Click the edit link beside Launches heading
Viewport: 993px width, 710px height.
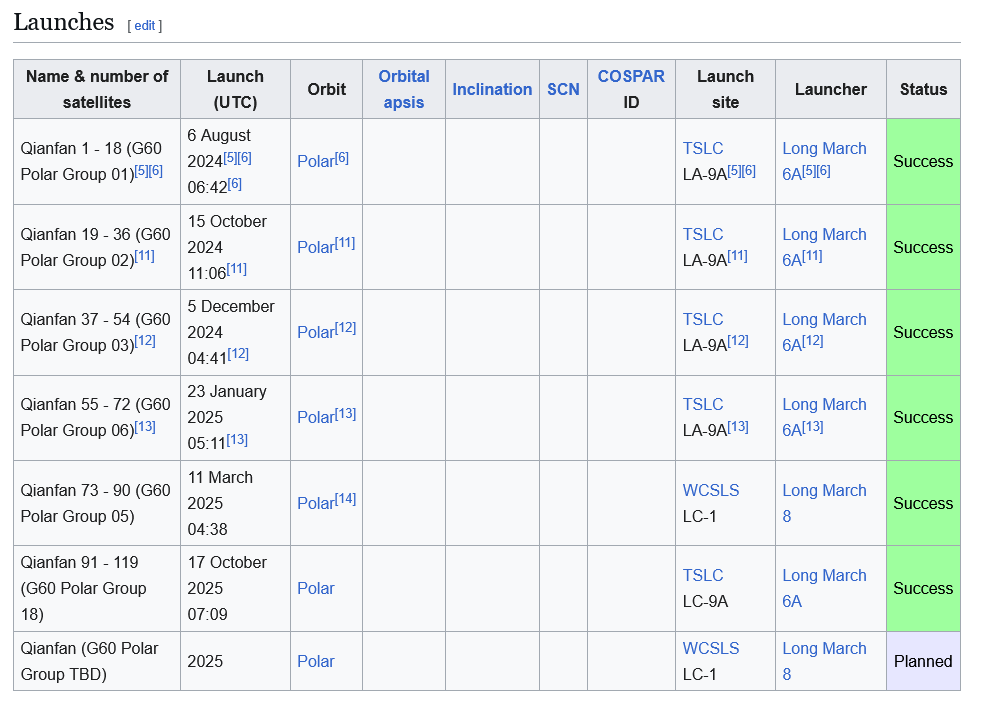[145, 26]
